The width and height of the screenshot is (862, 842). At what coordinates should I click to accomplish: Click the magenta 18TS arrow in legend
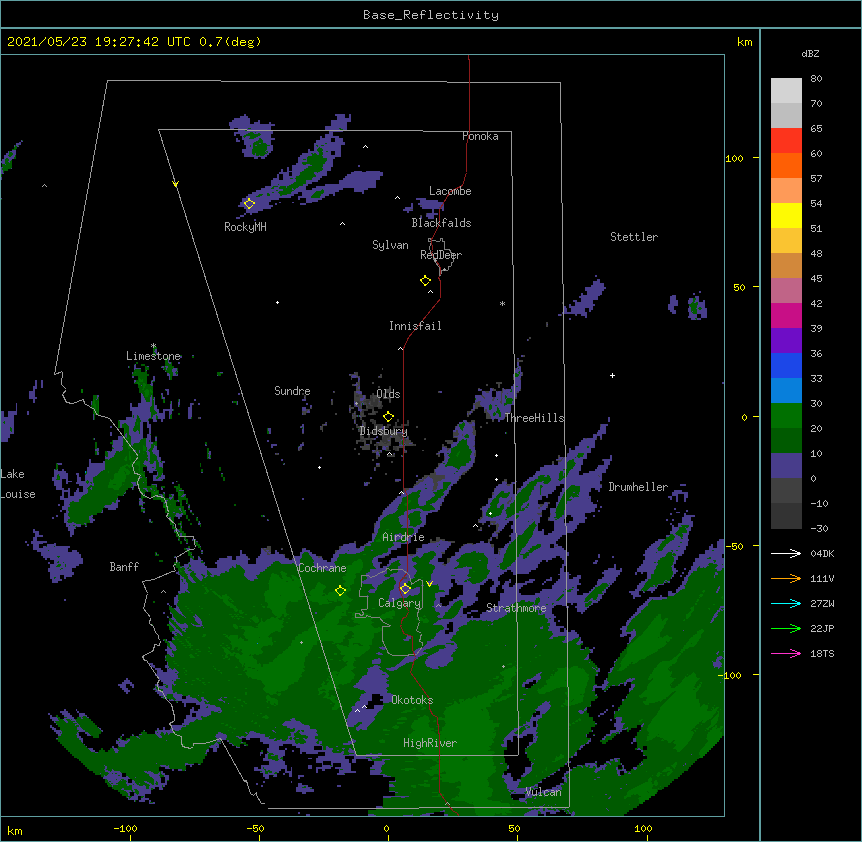point(786,653)
